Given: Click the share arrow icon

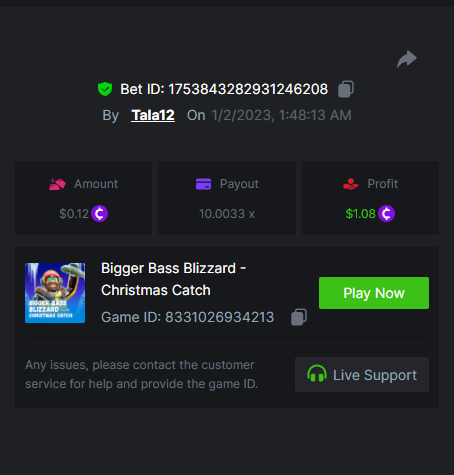Looking at the screenshot, I should (x=407, y=59).
